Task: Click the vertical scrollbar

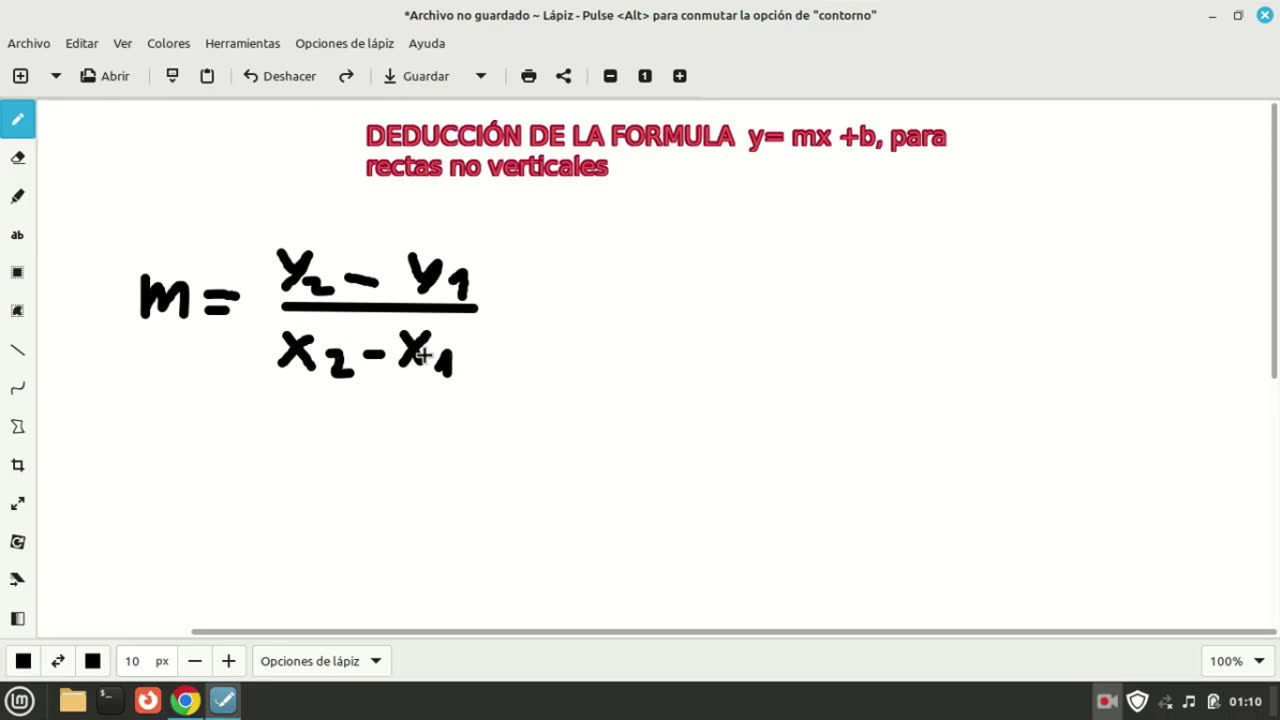Action: pyautogui.click(x=1274, y=240)
